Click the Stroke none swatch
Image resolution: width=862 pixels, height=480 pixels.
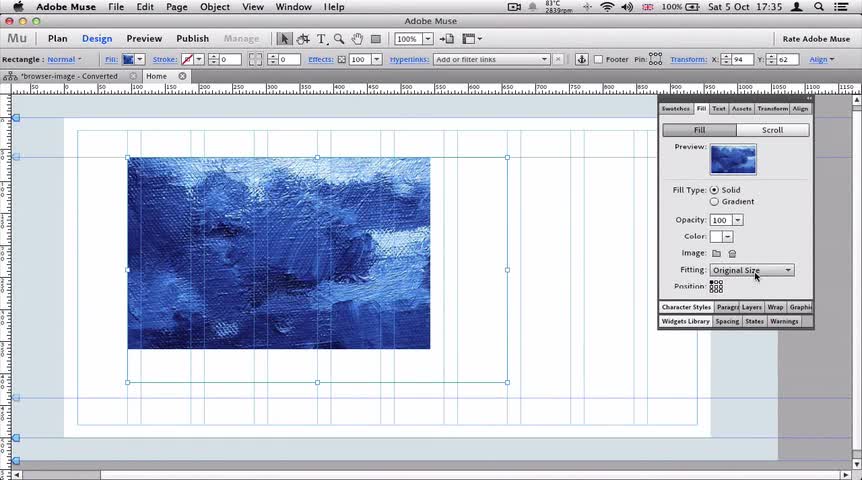point(187,59)
